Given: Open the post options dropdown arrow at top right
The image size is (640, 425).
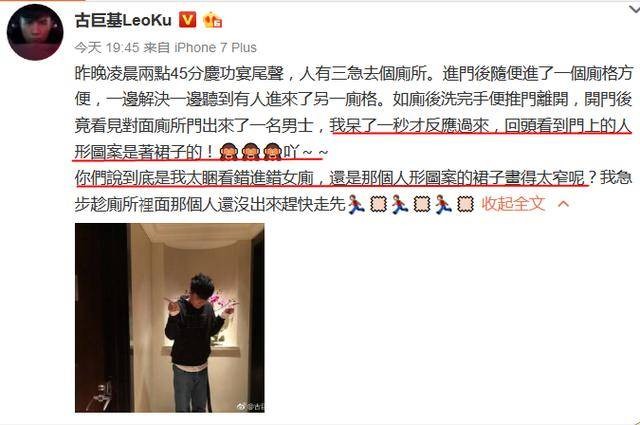Looking at the screenshot, I should [634, 8].
